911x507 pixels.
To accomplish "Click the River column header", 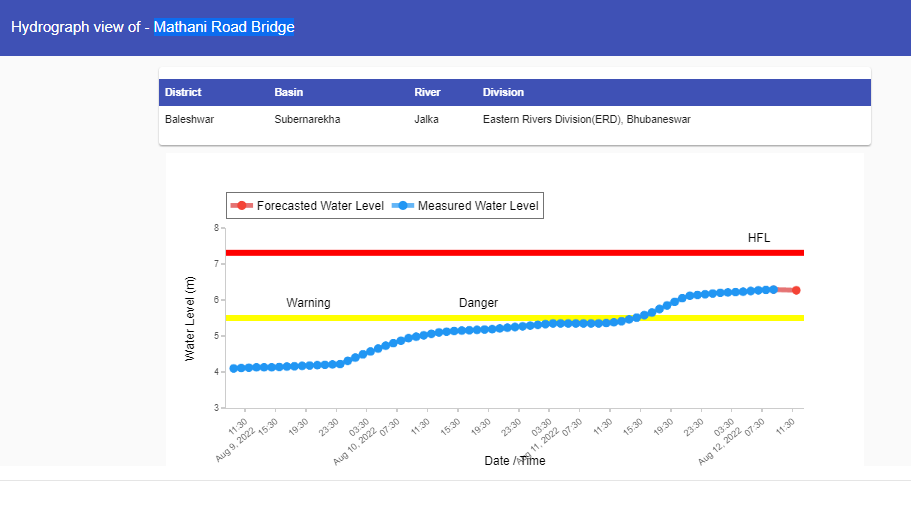I will pos(427,92).
